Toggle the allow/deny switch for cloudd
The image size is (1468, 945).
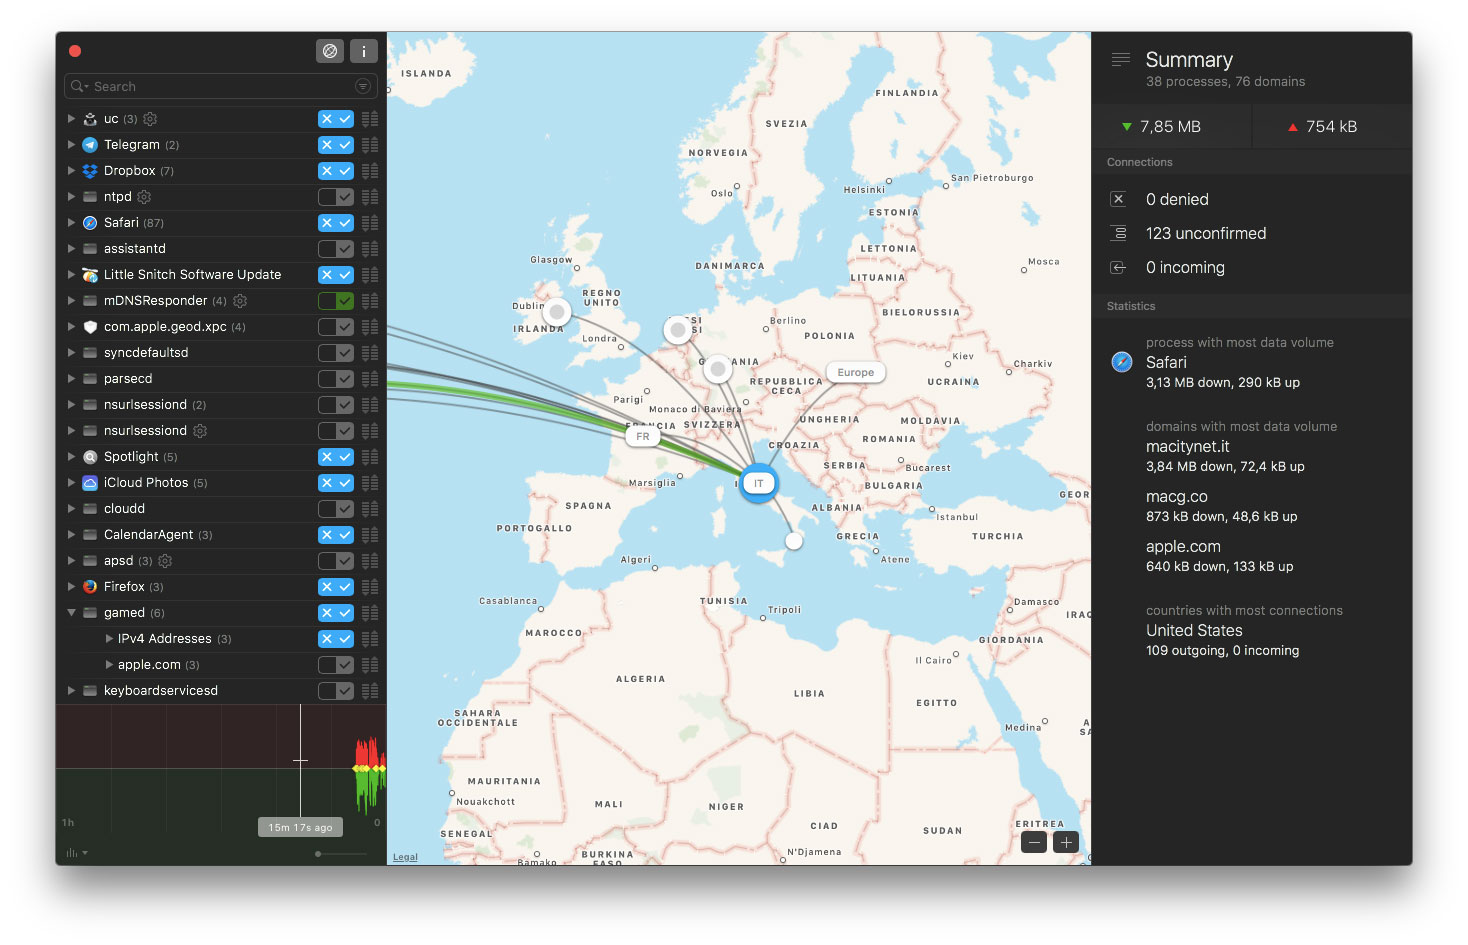click(336, 509)
